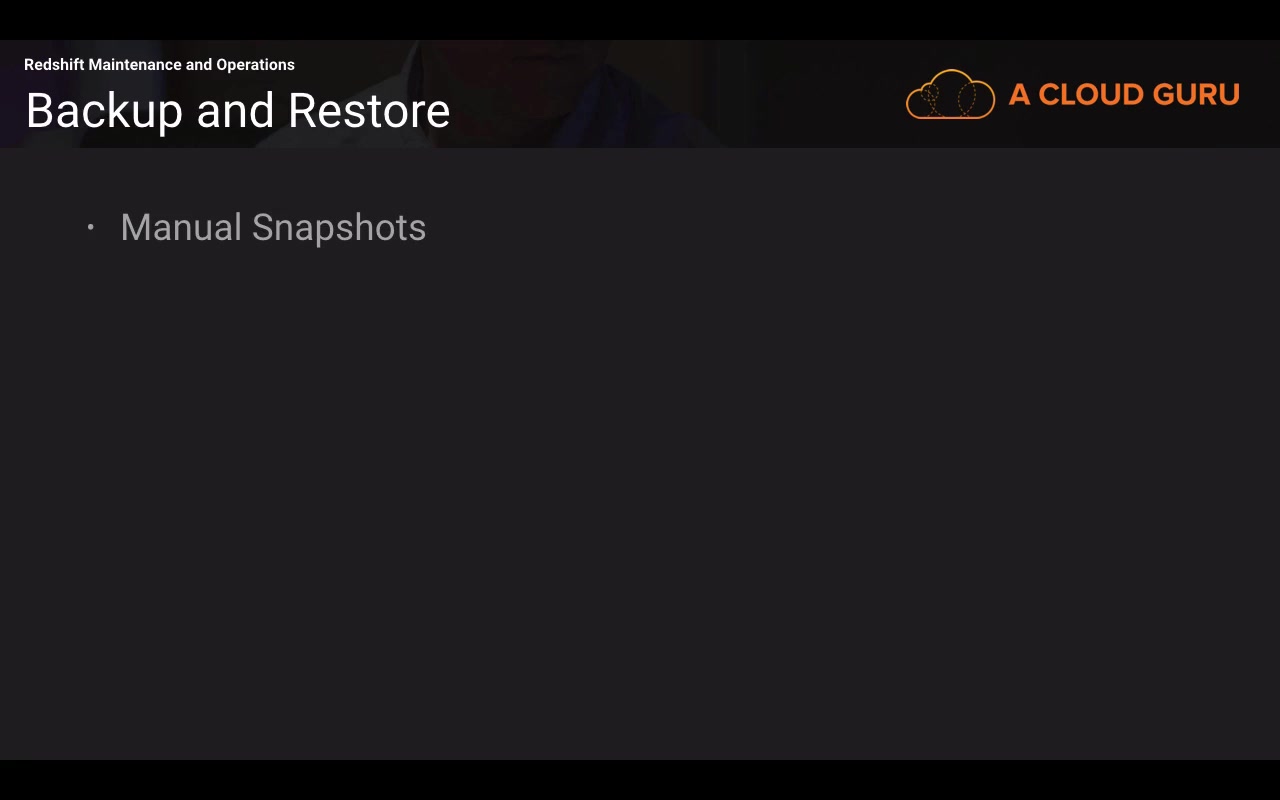Click the bottom black letterbox bar
Screen dimensions: 1280x800
(640, 780)
